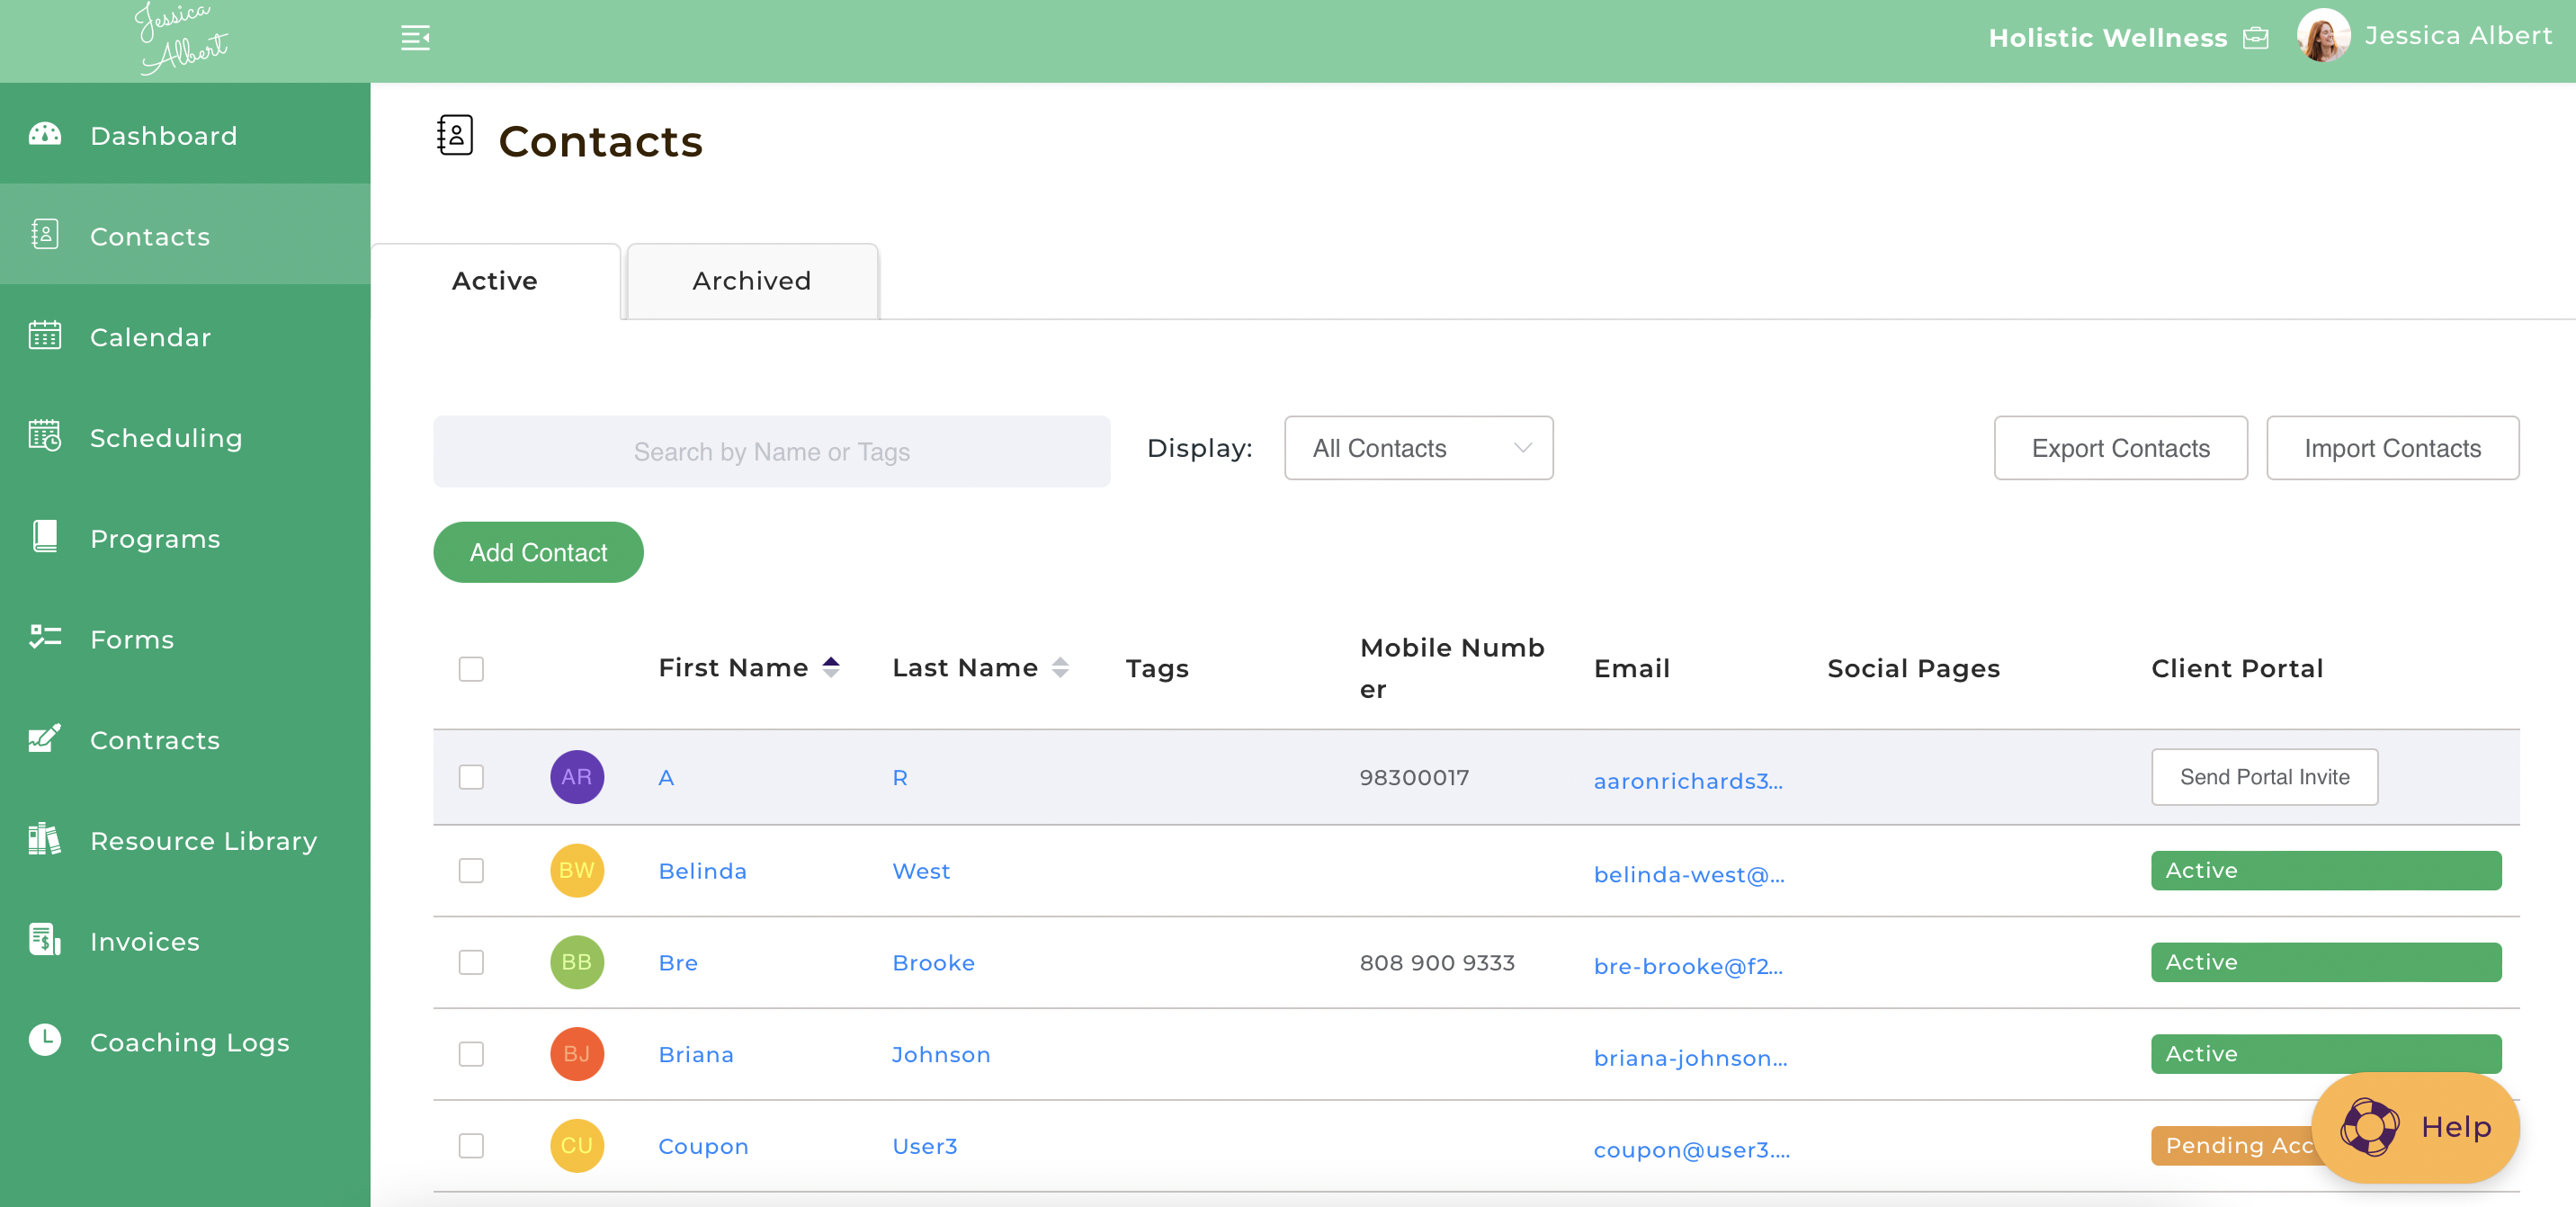Click Send Portal Invite for A R
Image resolution: width=2576 pixels, height=1207 pixels.
pyautogui.click(x=2264, y=777)
